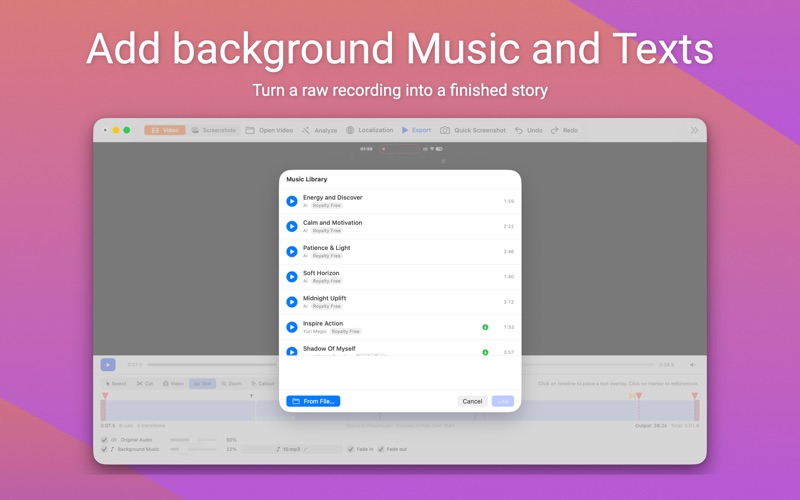Click the video playback progress bar

point(401,365)
